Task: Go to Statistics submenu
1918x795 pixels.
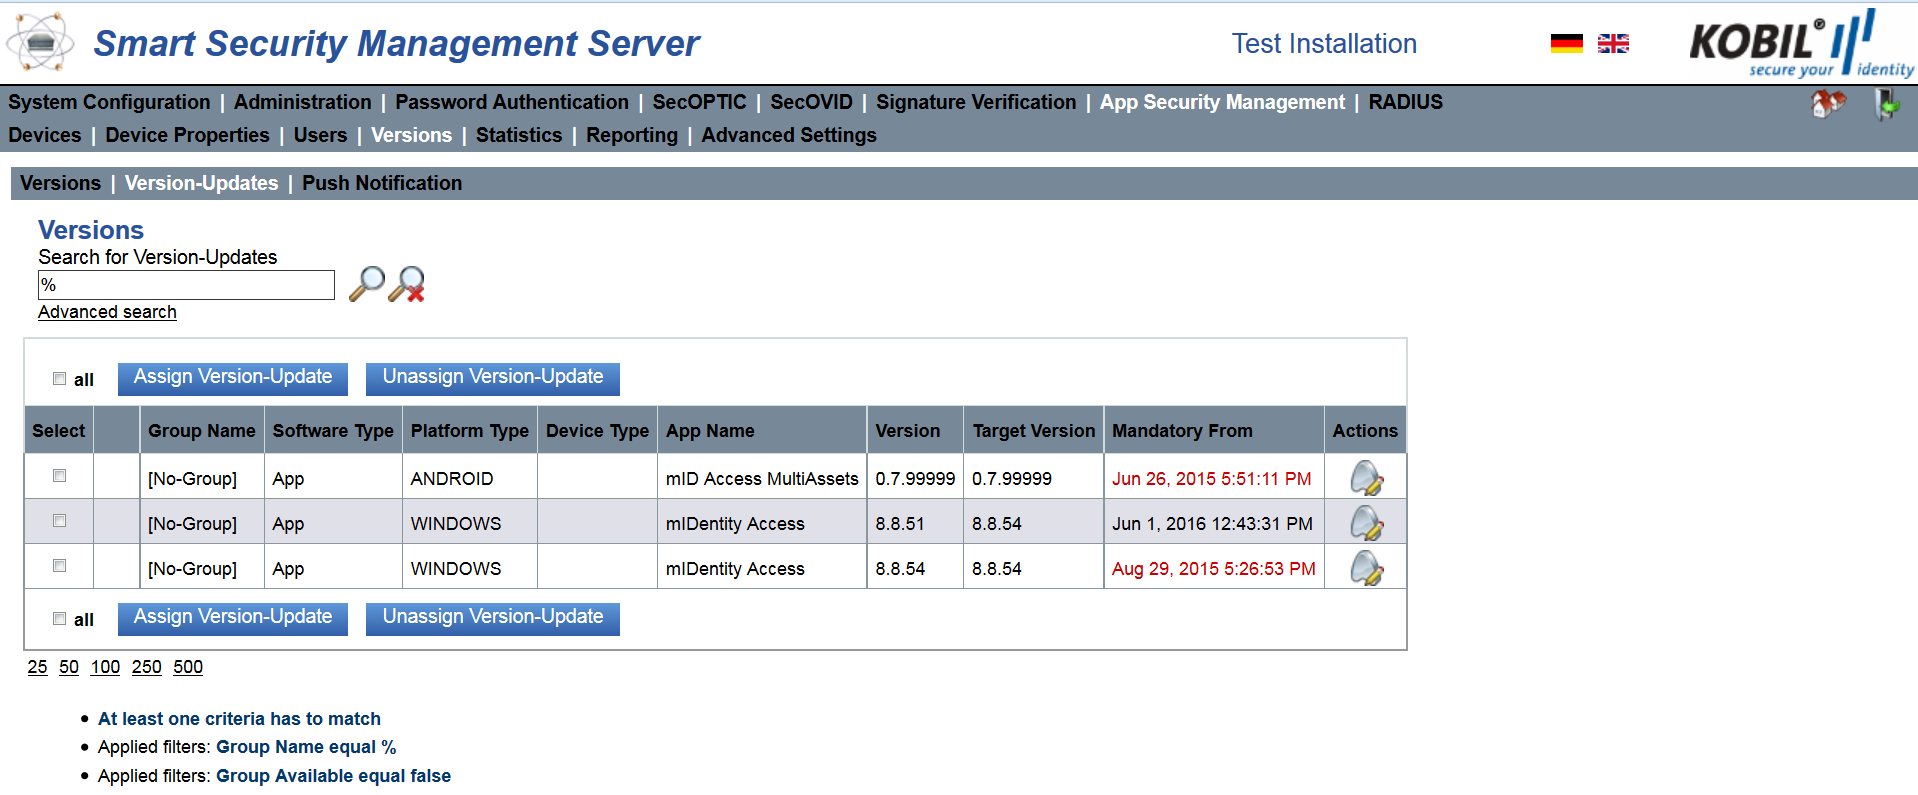Action: (519, 135)
